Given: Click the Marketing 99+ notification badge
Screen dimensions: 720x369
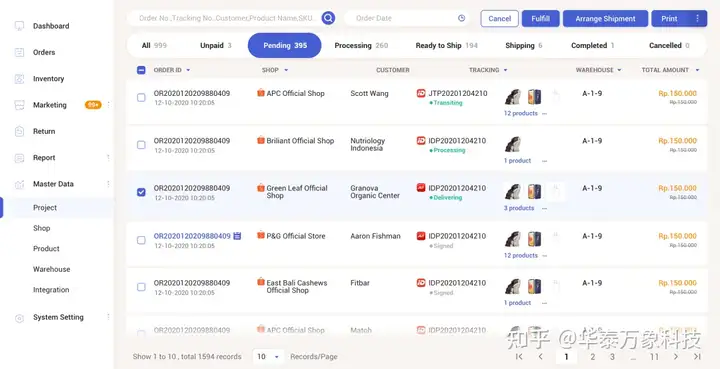Looking at the screenshot, I should point(93,105).
